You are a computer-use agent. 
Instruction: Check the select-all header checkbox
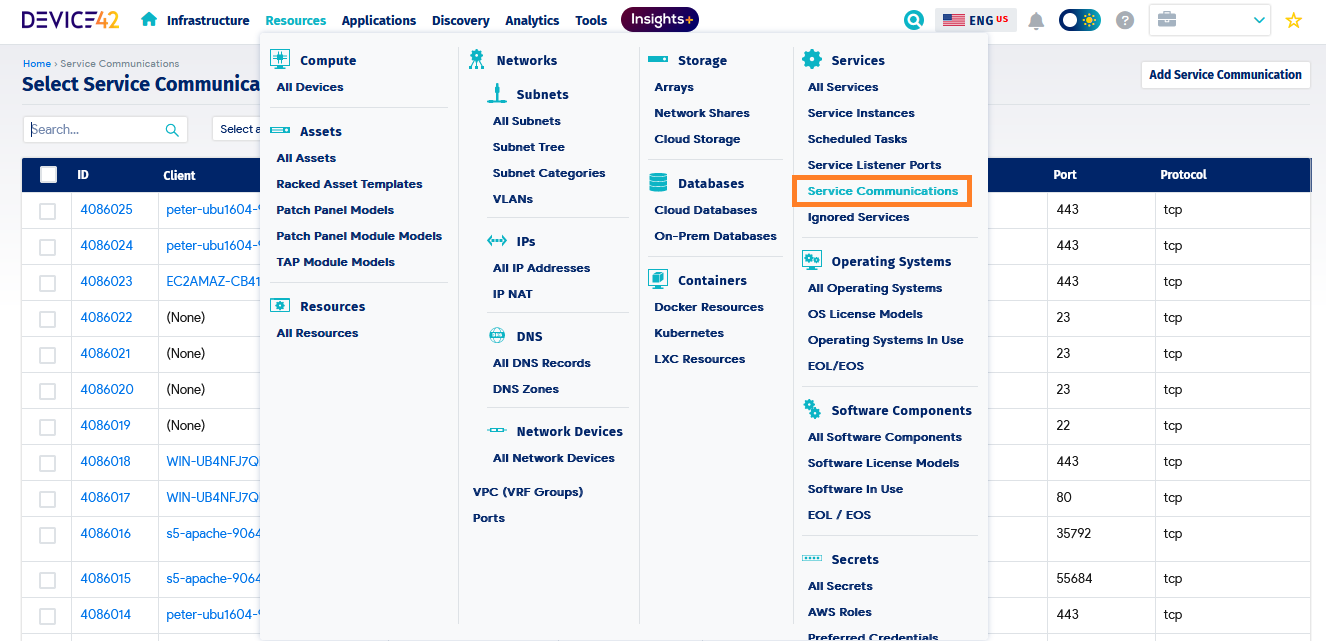[48, 175]
